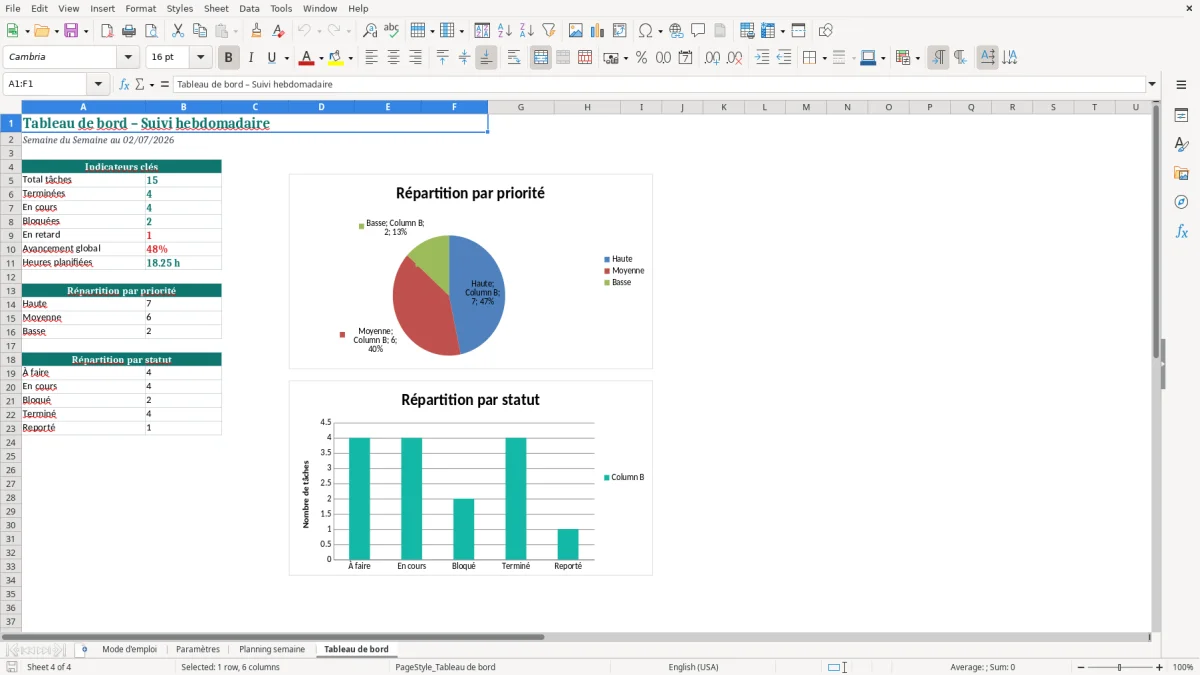Open the Sheet menu
Screen dimensions: 1200x675
pos(216,8)
